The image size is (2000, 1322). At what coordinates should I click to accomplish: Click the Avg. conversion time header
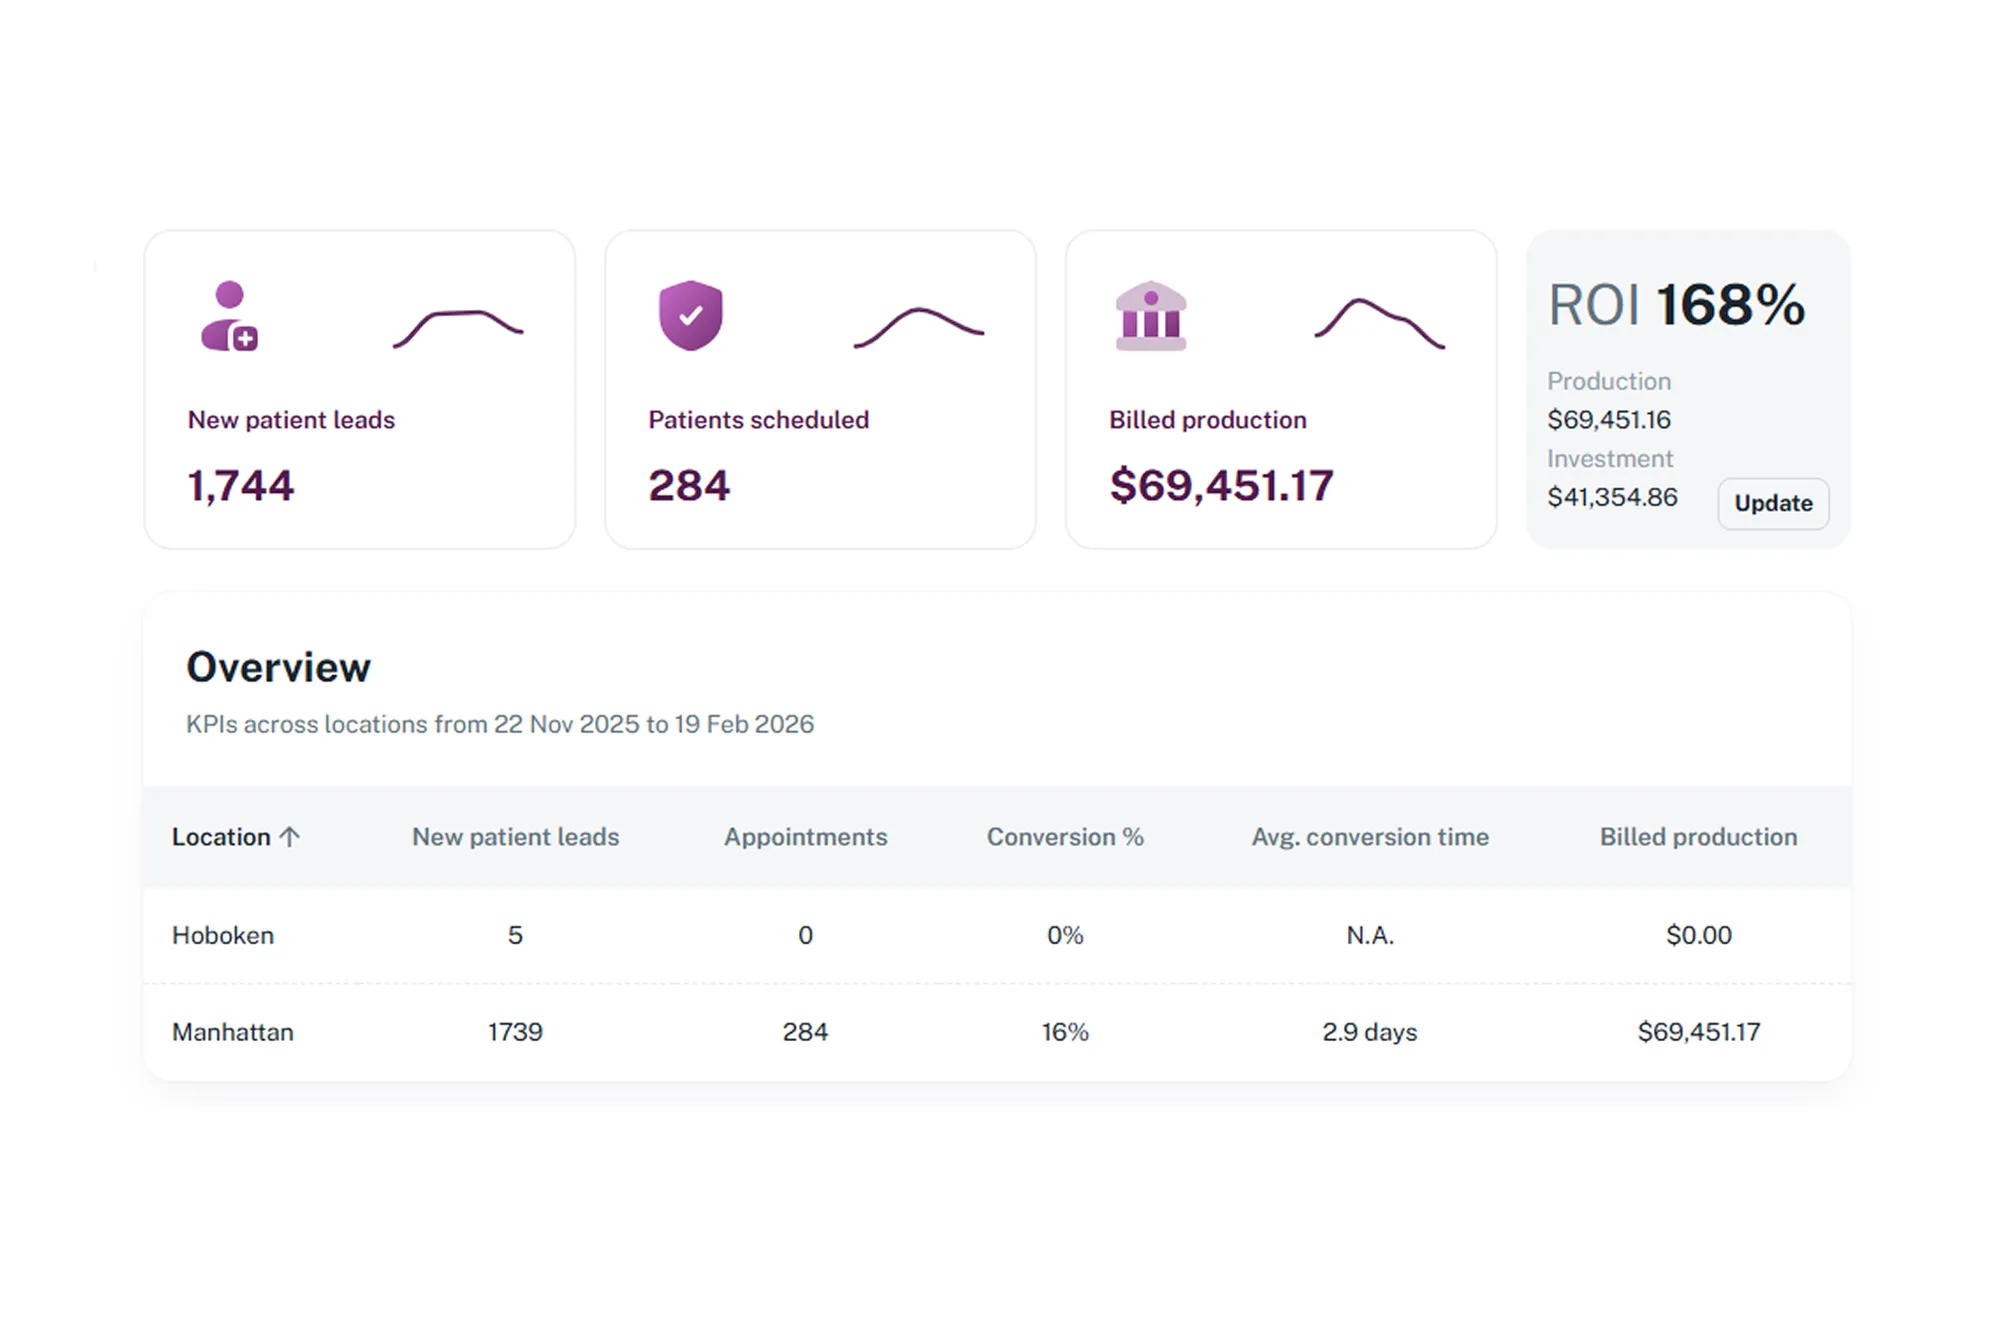[x=1369, y=837]
